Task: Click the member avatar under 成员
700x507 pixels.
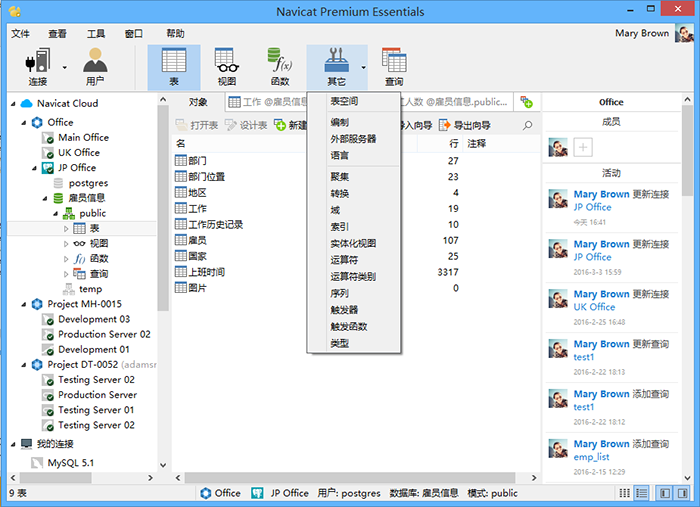Action: click(558, 147)
